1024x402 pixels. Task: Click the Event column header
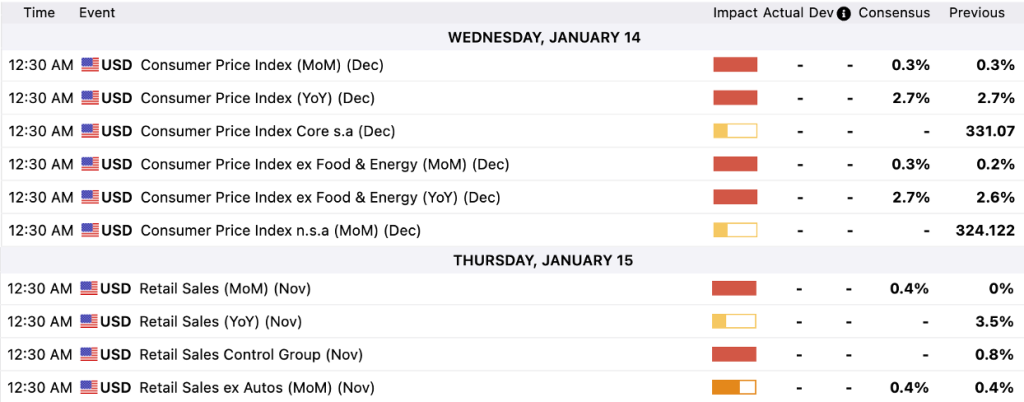pos(96,13)
